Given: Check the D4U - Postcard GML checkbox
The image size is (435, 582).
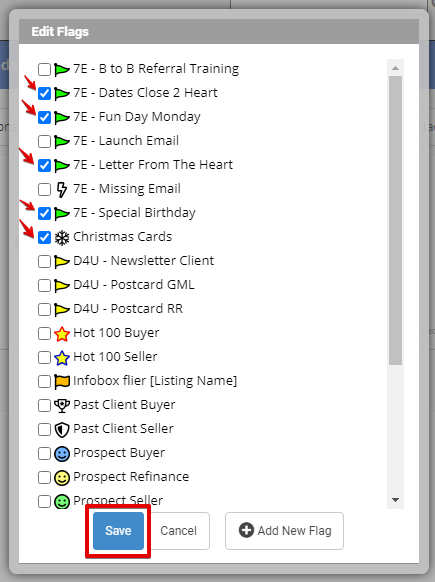Looking at the screenshot, I should [x=44, y=285].
